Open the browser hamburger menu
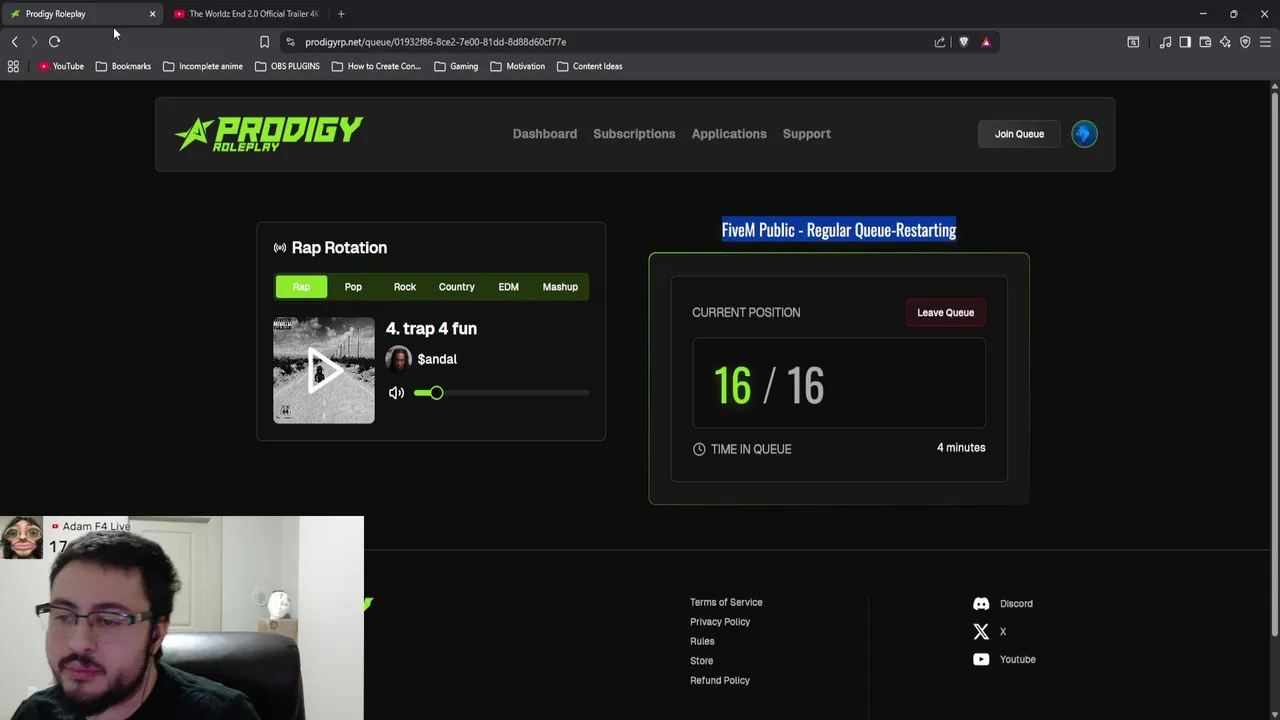The height and width of the screenshot is (720, 1280). click(x=1265, y=42)
